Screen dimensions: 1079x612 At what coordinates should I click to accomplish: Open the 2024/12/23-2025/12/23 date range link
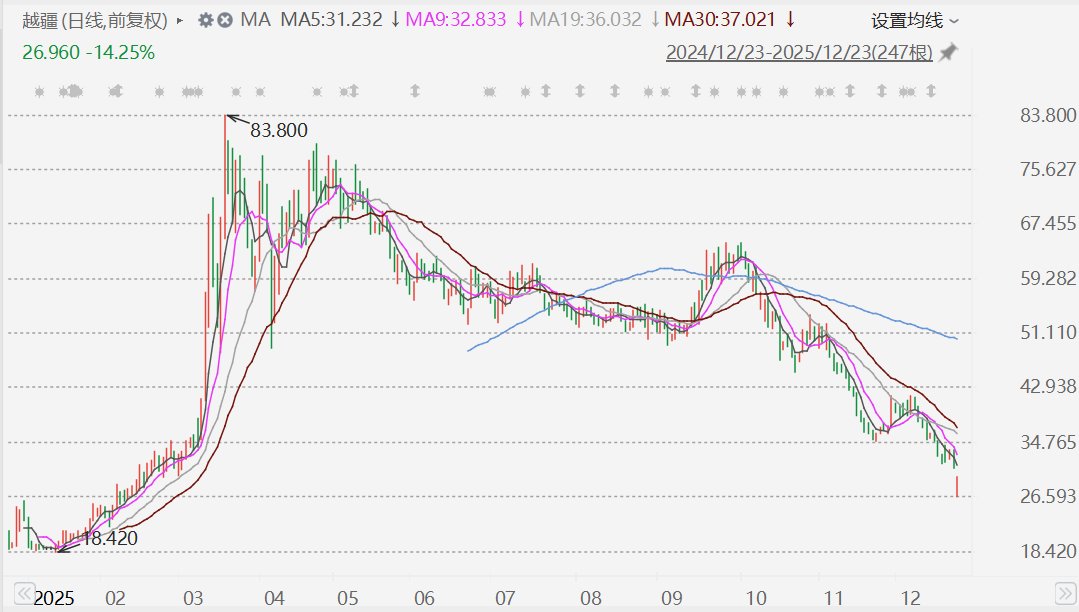click(x=799, y=52)
